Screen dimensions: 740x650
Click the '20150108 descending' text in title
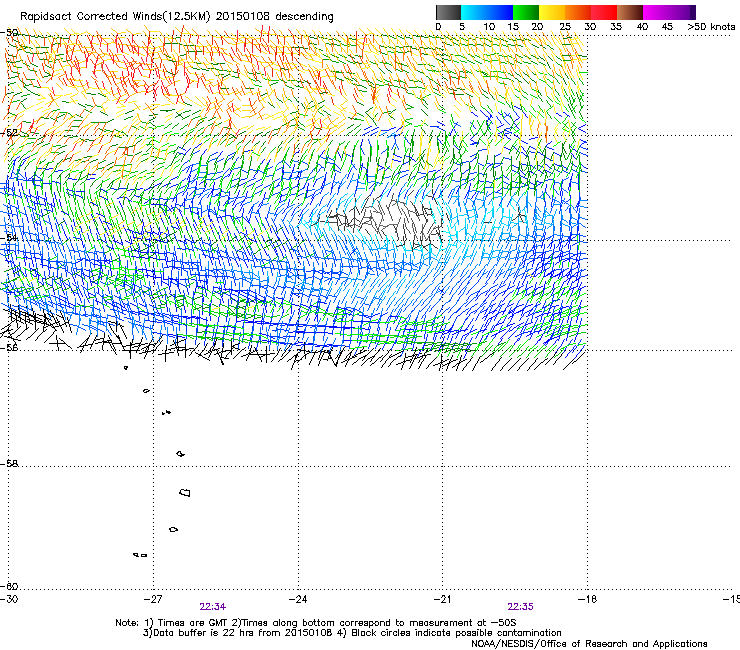274,16
